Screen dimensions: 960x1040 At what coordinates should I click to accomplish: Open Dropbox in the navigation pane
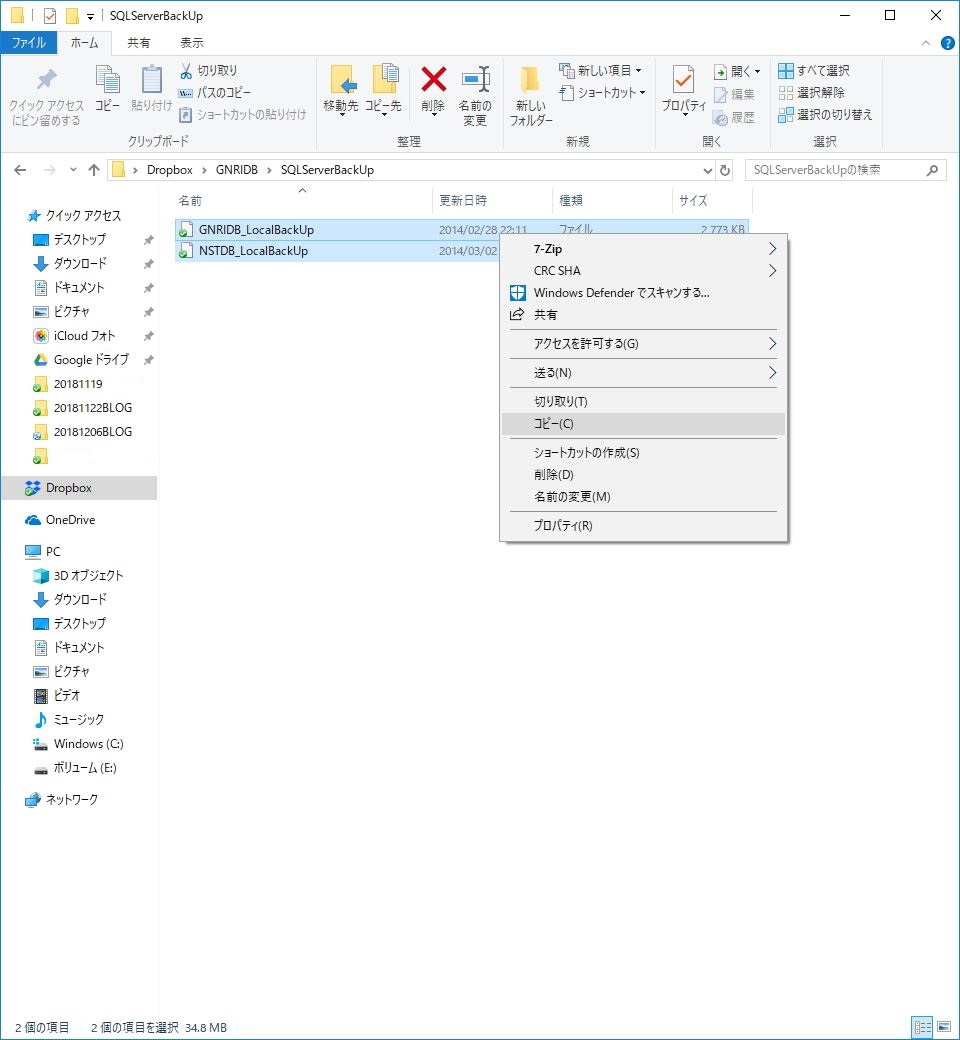pyautogui.click(x=68, y=488)
